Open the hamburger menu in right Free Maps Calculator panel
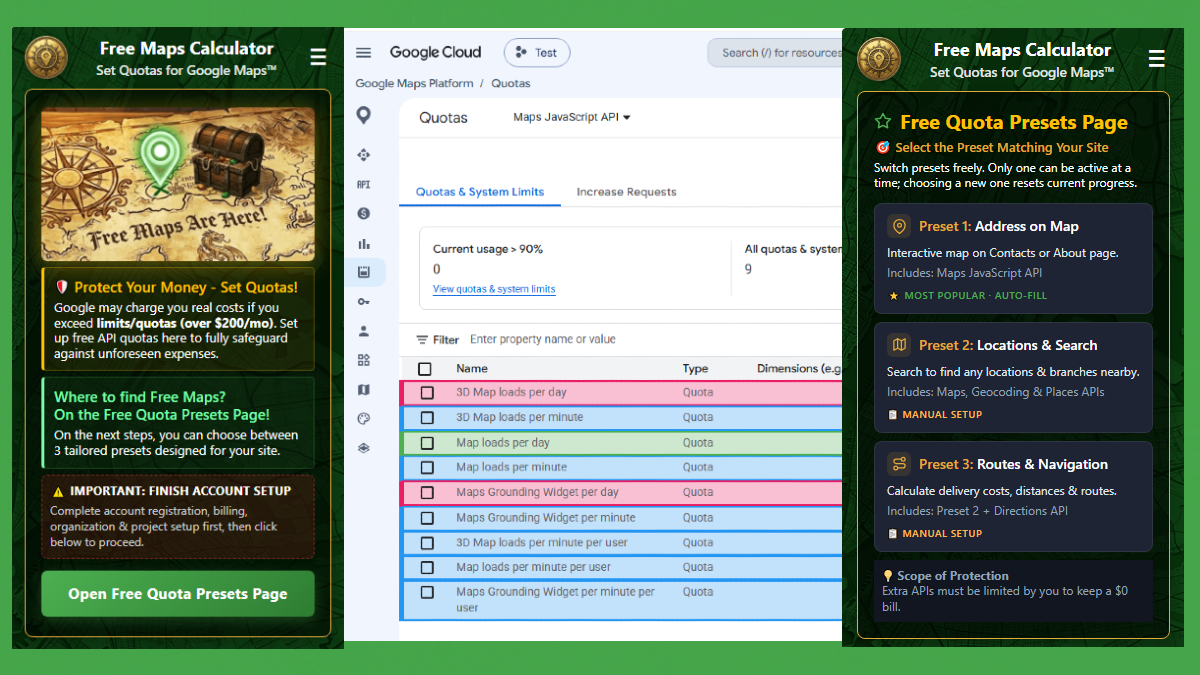This screenshot has width=1200, height=675. click(x=1156, y=58)
